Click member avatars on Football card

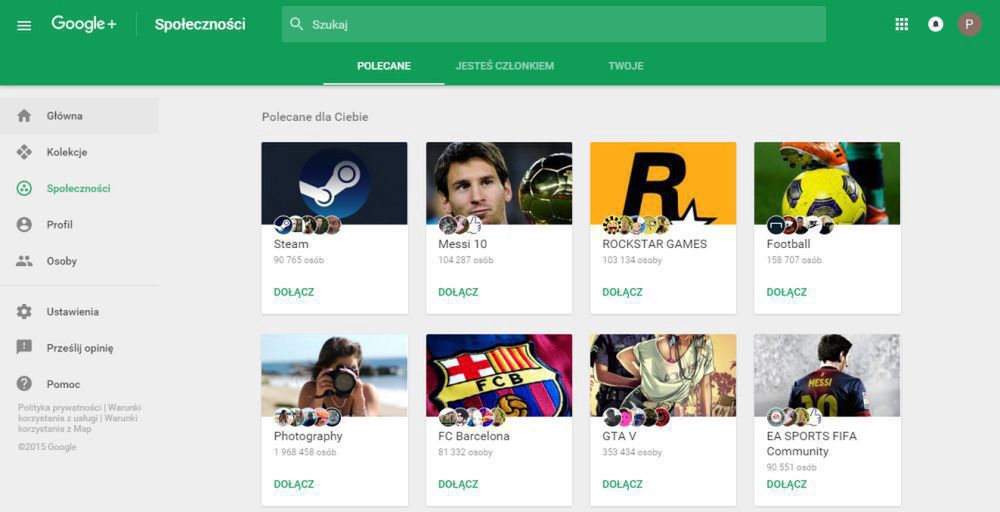800,224
